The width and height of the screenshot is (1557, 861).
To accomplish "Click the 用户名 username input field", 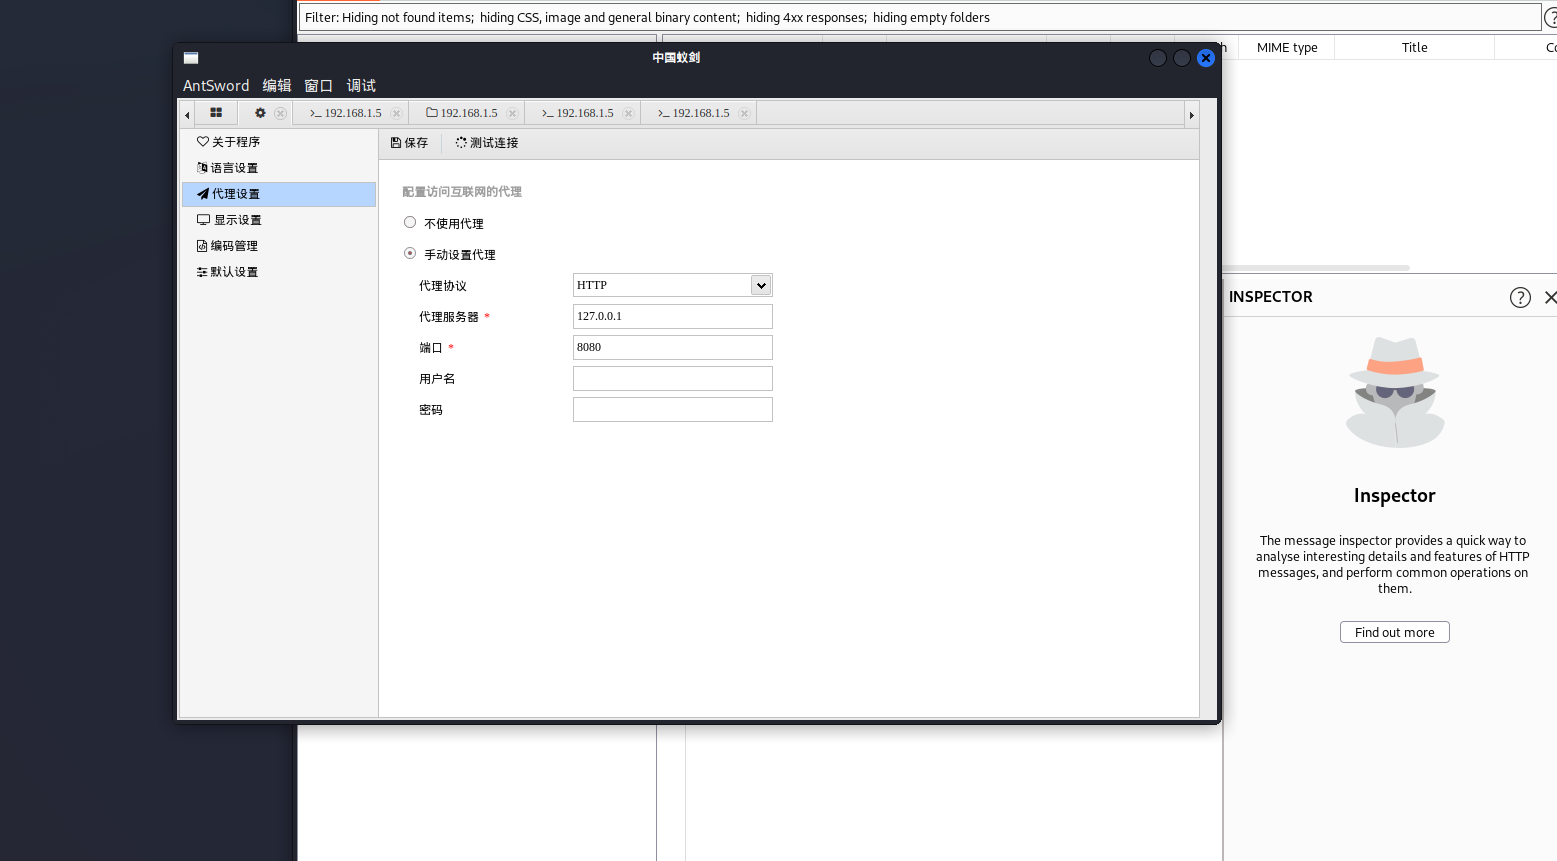I will tap(673, 378).
